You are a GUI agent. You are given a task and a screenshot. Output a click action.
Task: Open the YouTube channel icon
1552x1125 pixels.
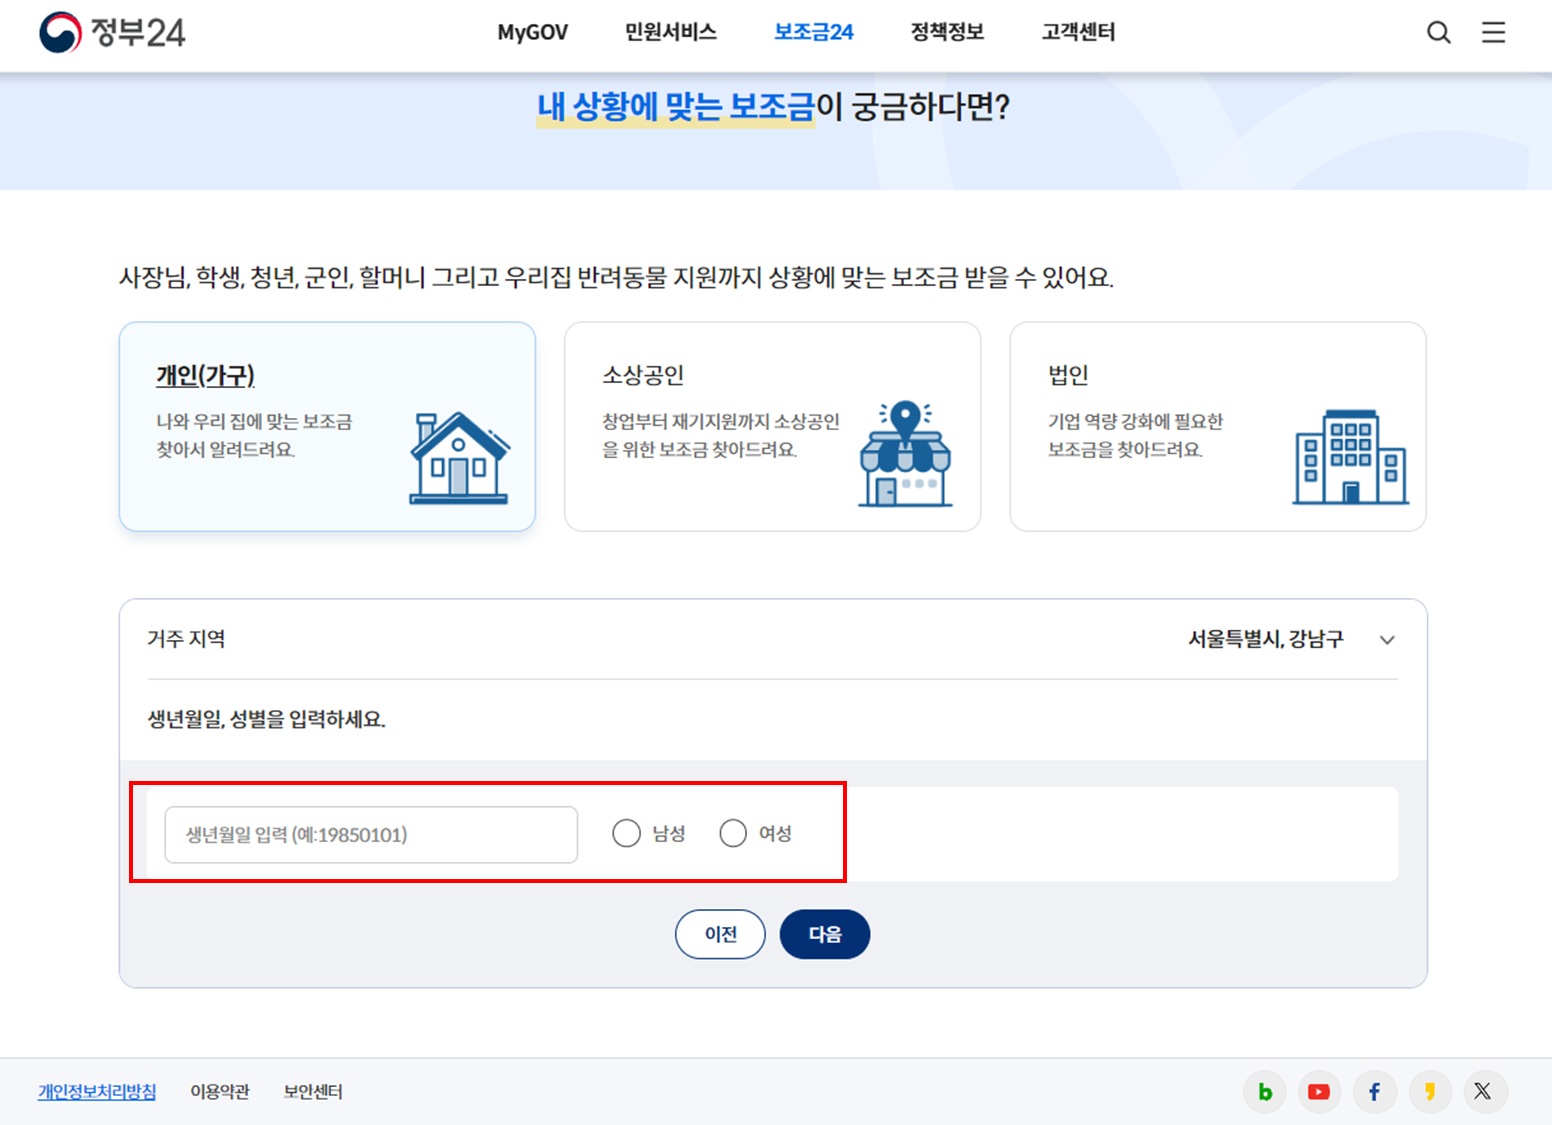click(x=1319, y=1091)
